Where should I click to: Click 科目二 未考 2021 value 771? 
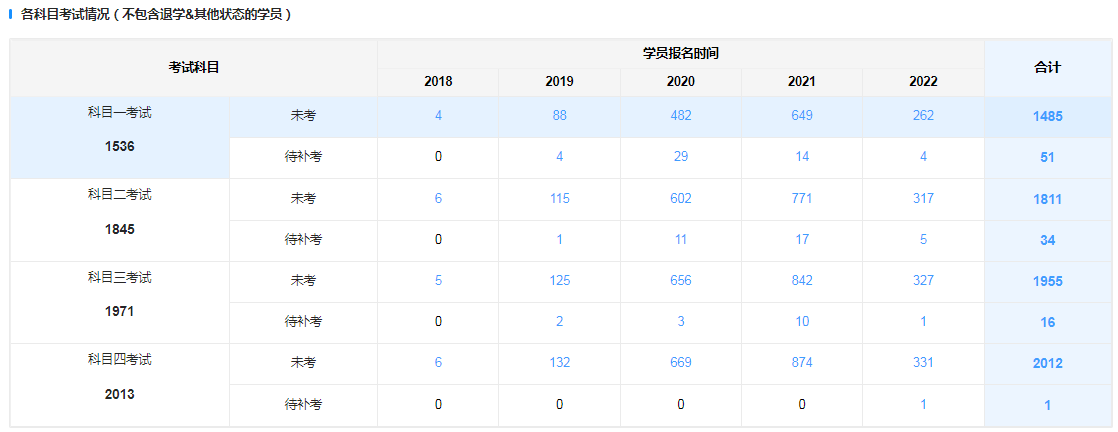click(x=802, y=198)
